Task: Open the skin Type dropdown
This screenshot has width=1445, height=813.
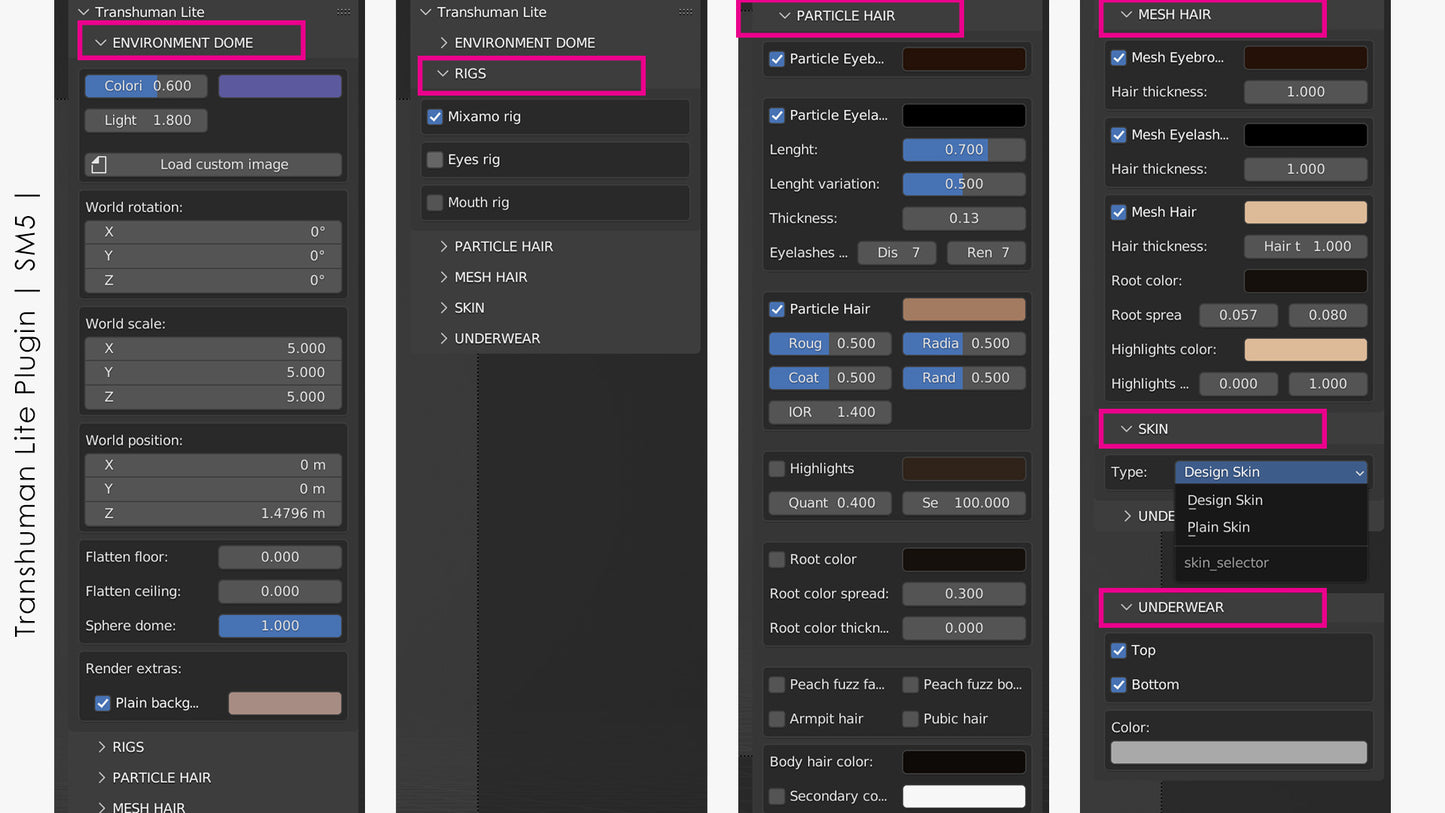Action: pyautogui.click(x=1271, y=472)
